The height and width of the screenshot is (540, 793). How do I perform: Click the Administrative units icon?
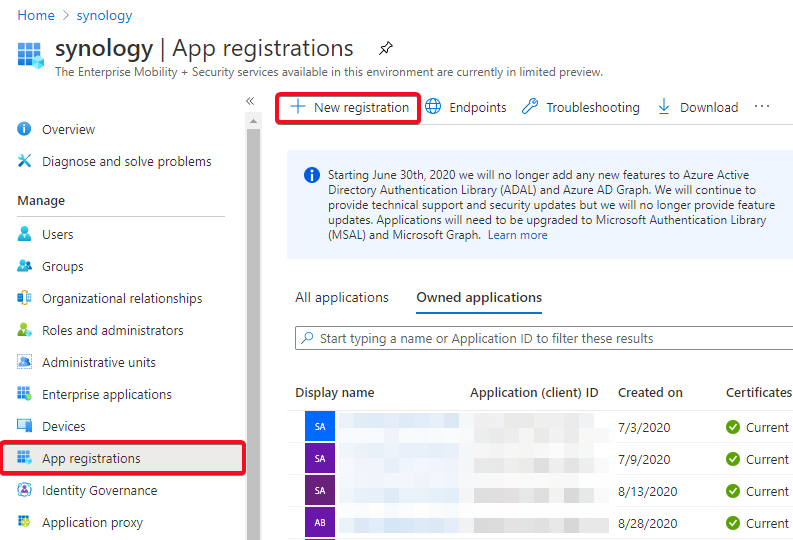click(x=24, y=362)
